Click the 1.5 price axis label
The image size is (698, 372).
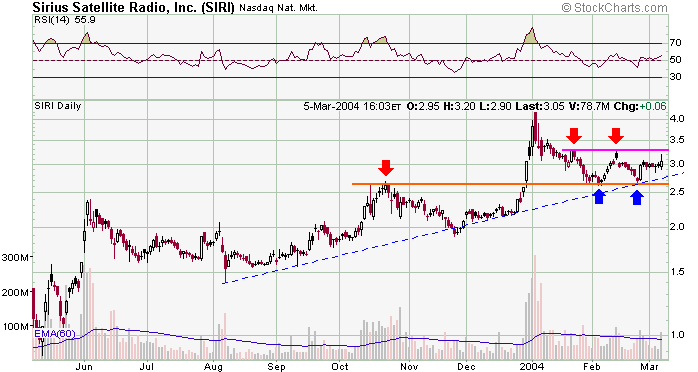[677, 271]
